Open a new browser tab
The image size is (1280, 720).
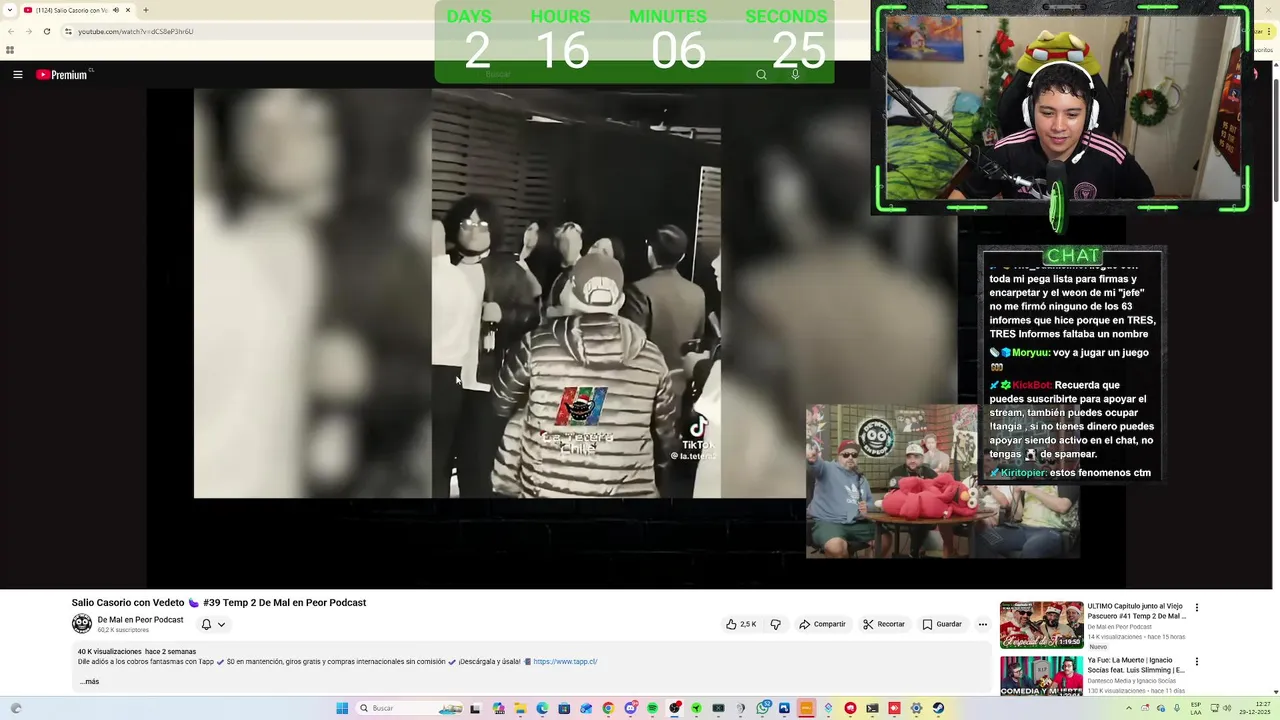(146, 10)
